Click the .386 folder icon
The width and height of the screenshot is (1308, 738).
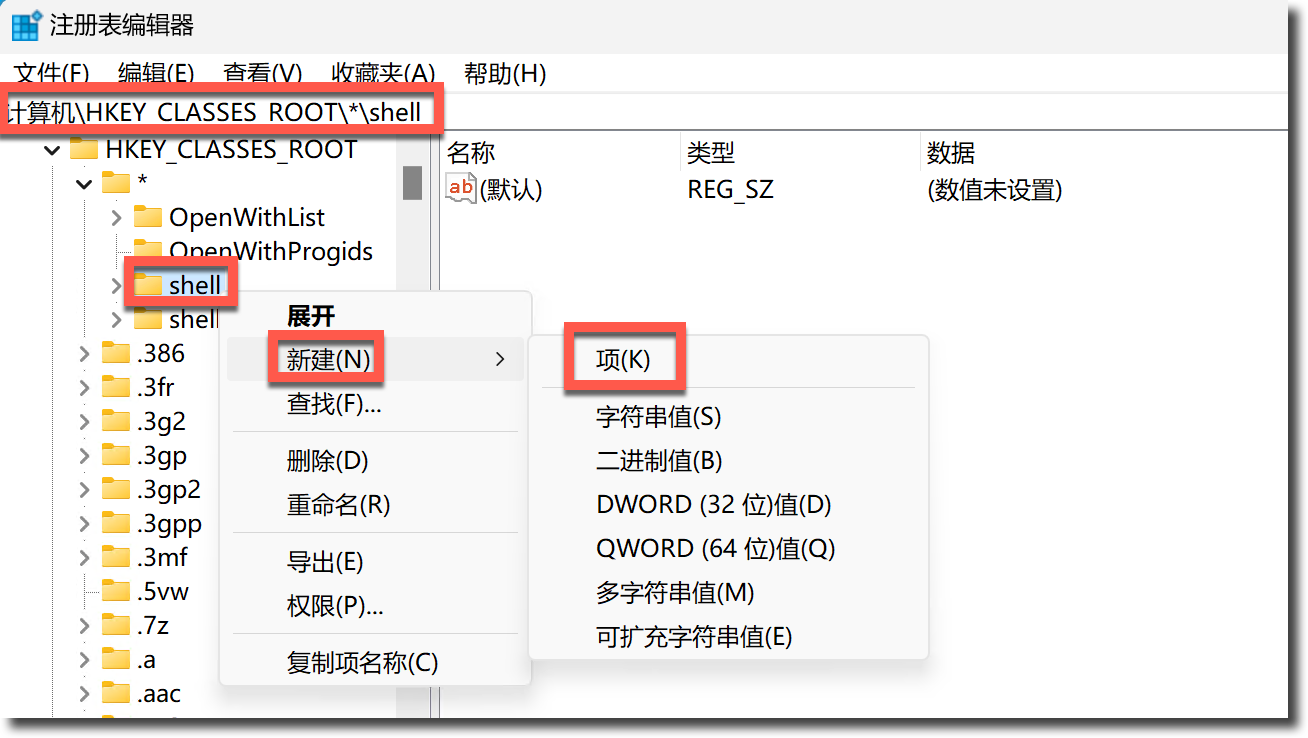coord(116,353)
